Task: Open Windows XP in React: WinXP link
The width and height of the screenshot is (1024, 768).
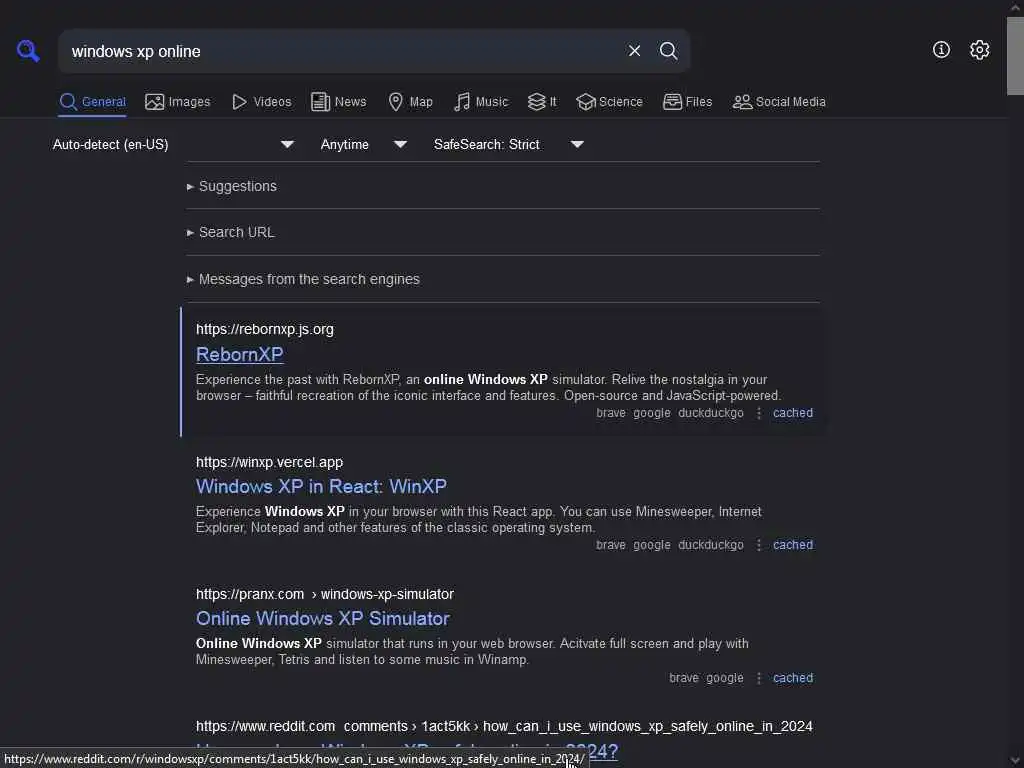Action: (321, 487)
